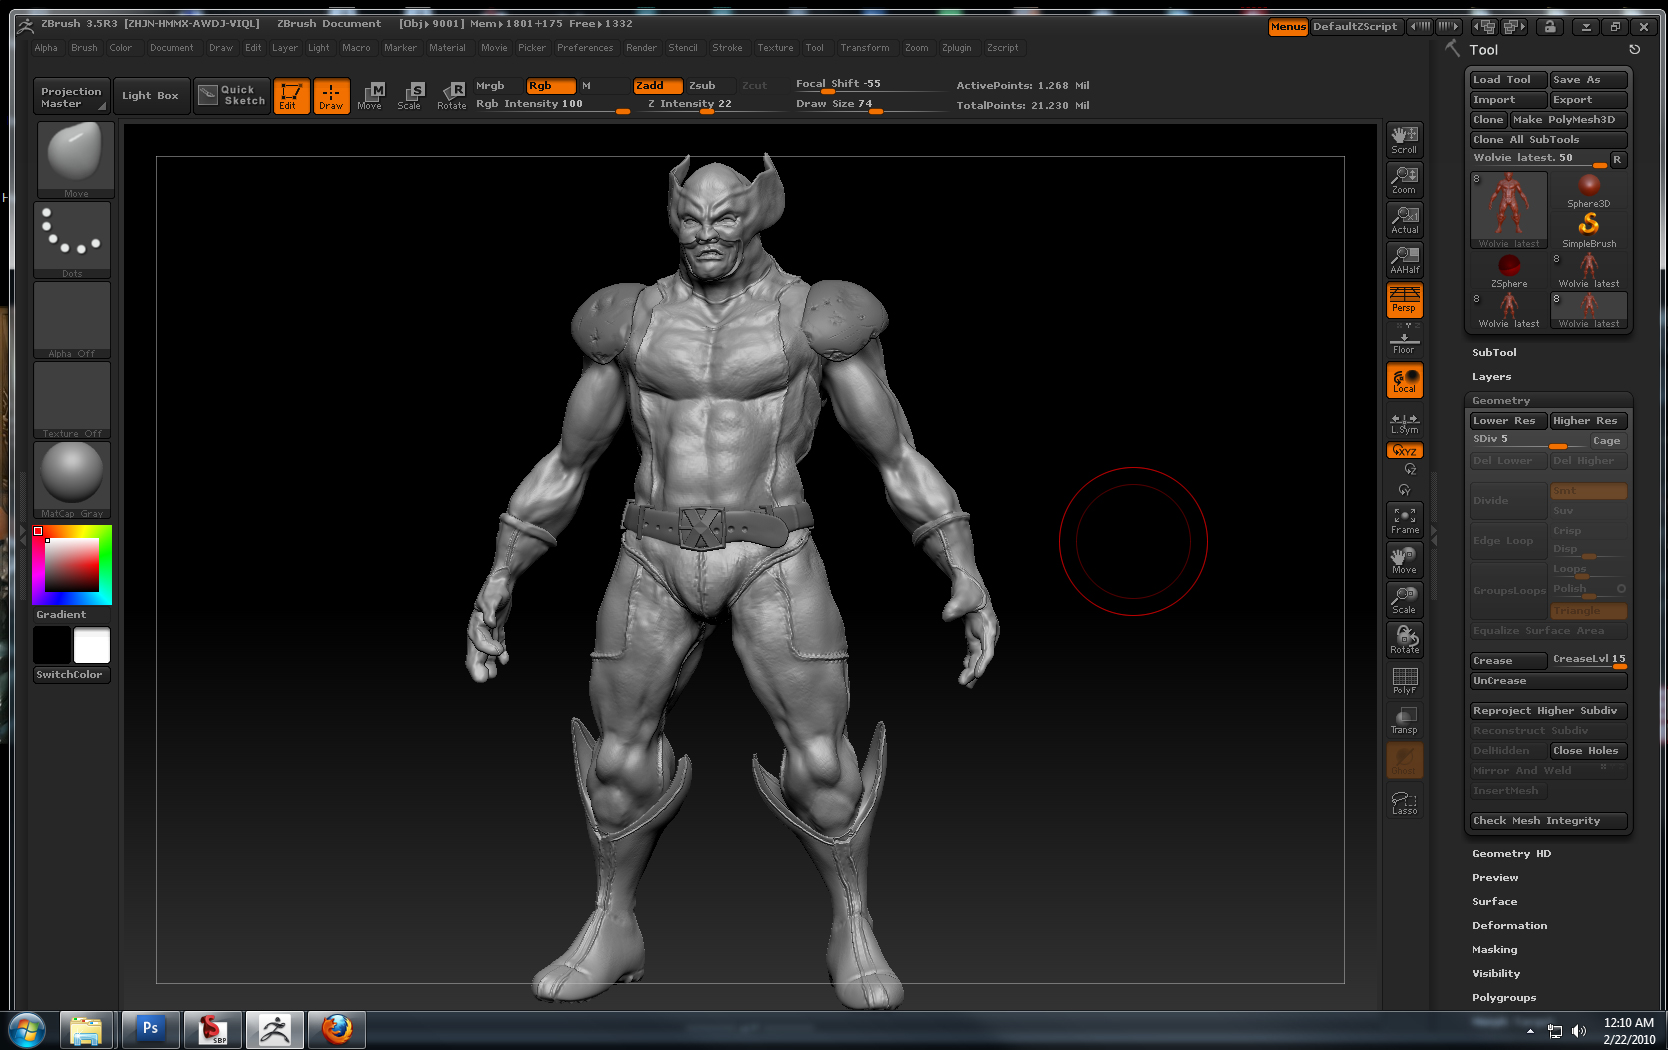The image size is (1668, 1050).
Task: Enable Zsub sculpt mode
Action: pyautogui.click(x=710, y=86)
